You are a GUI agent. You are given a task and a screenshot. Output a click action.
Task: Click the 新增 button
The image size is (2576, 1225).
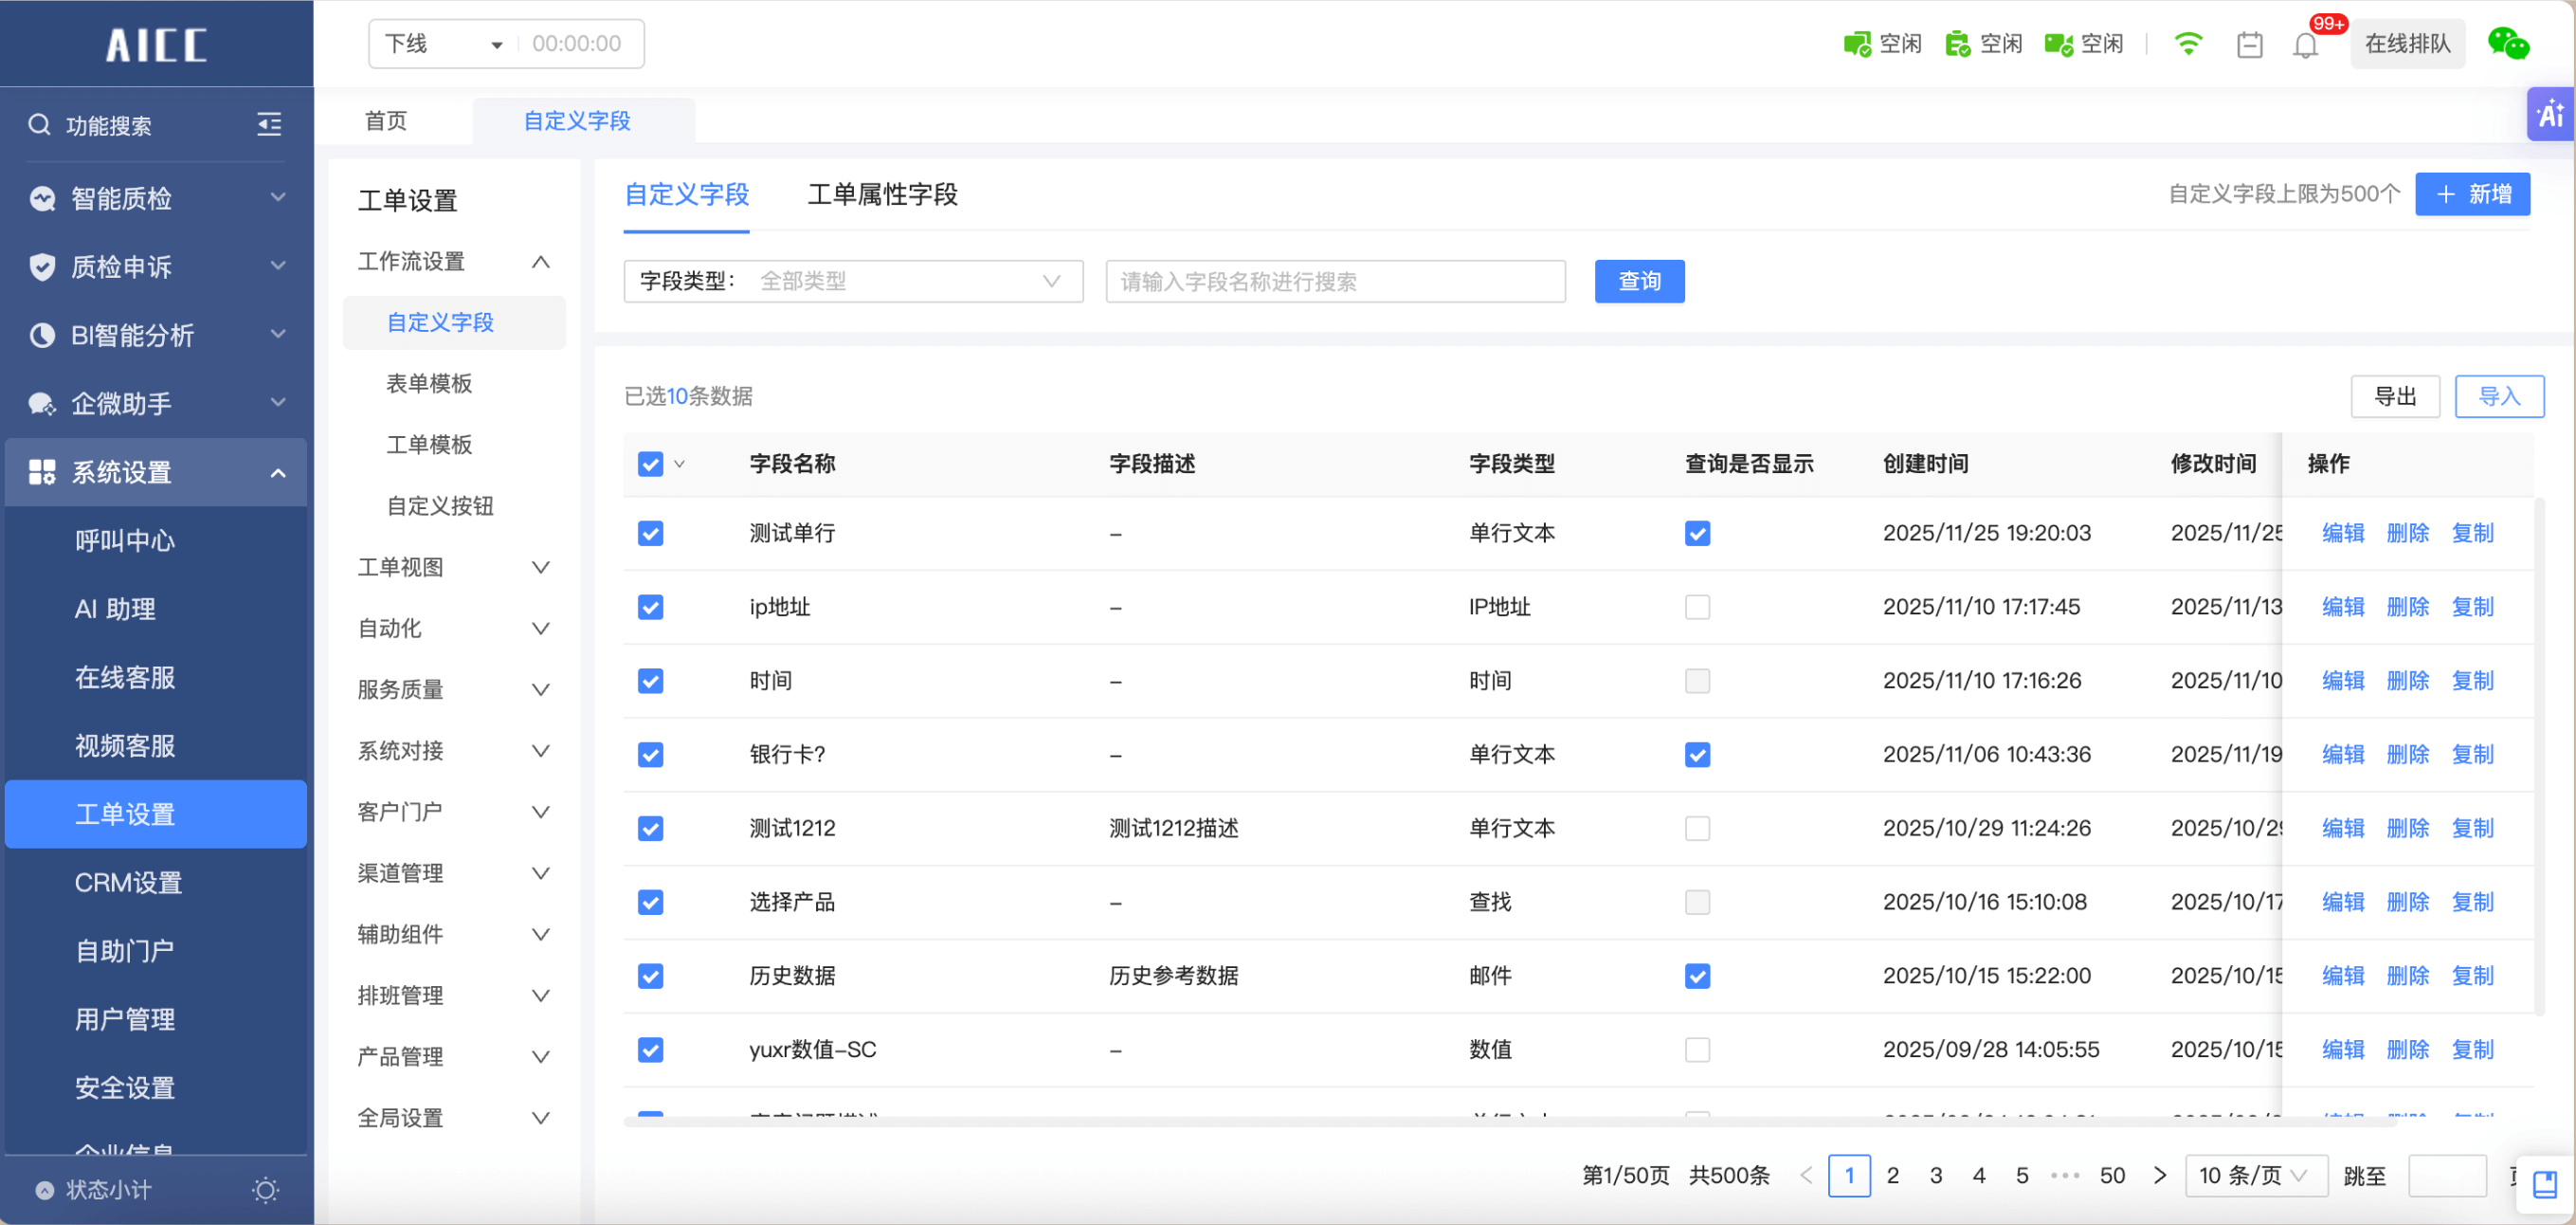coord(2472,194)
